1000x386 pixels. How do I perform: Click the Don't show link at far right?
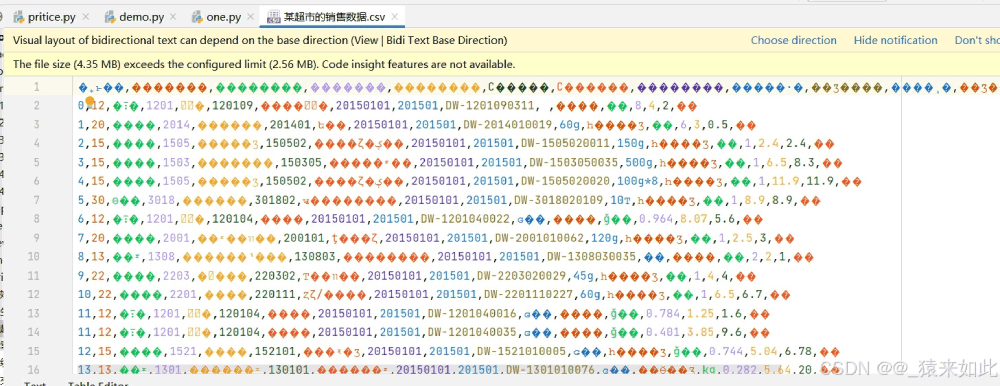[977, 40]
